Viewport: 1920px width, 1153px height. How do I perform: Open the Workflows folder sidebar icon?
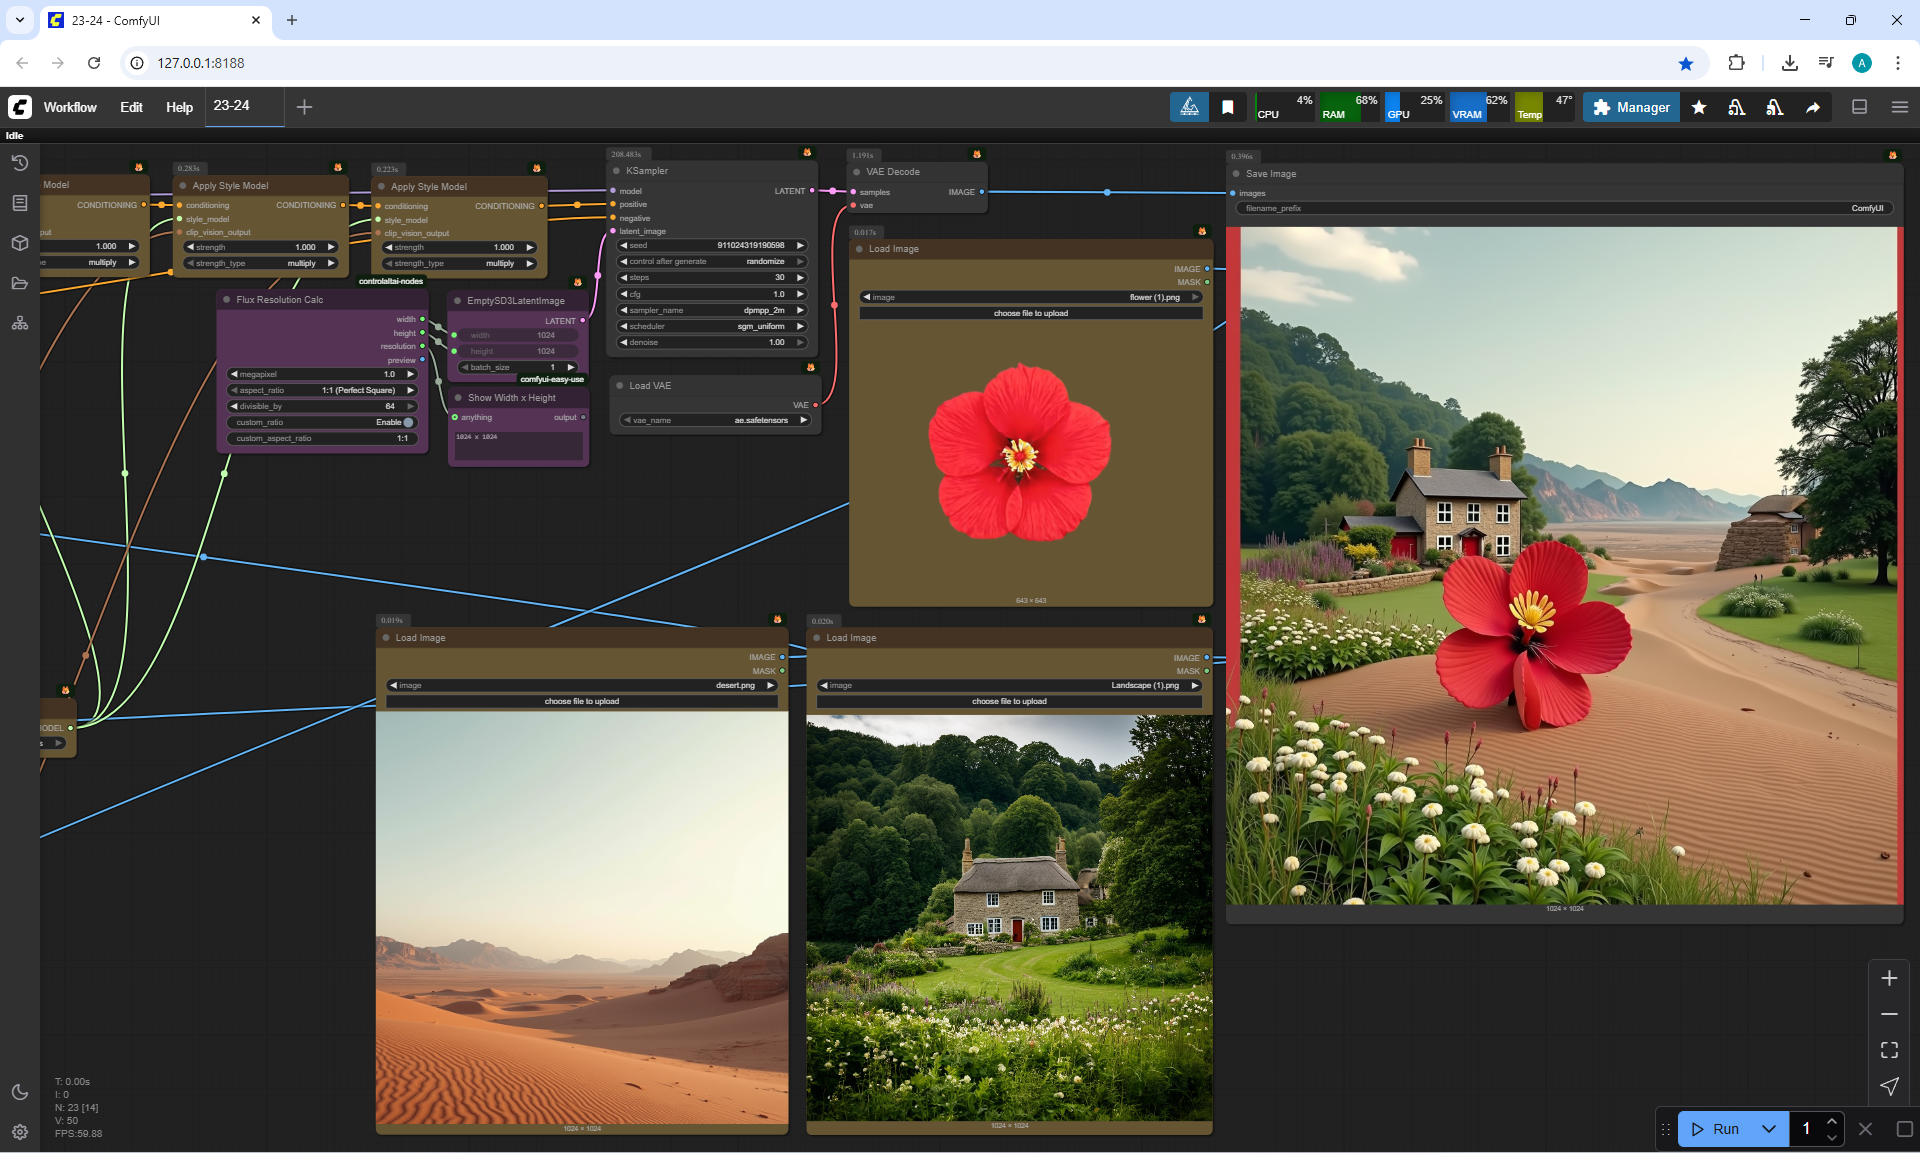tap(20, 283)
